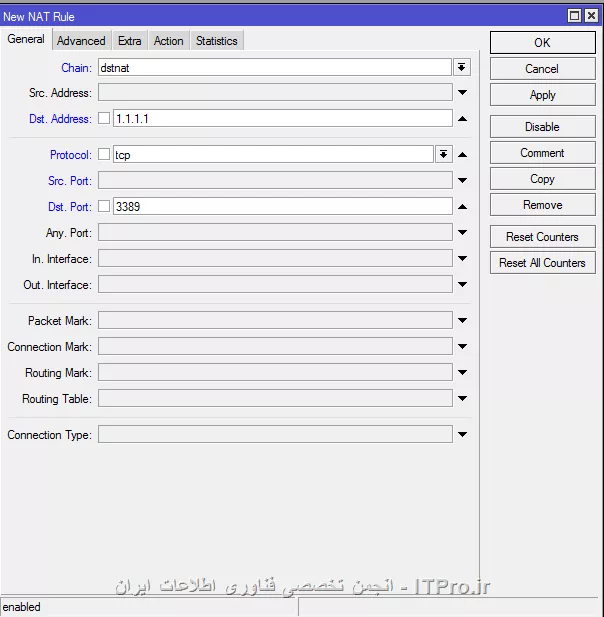Click the OK button
604x617 pixels.
(x=542, y=42)
